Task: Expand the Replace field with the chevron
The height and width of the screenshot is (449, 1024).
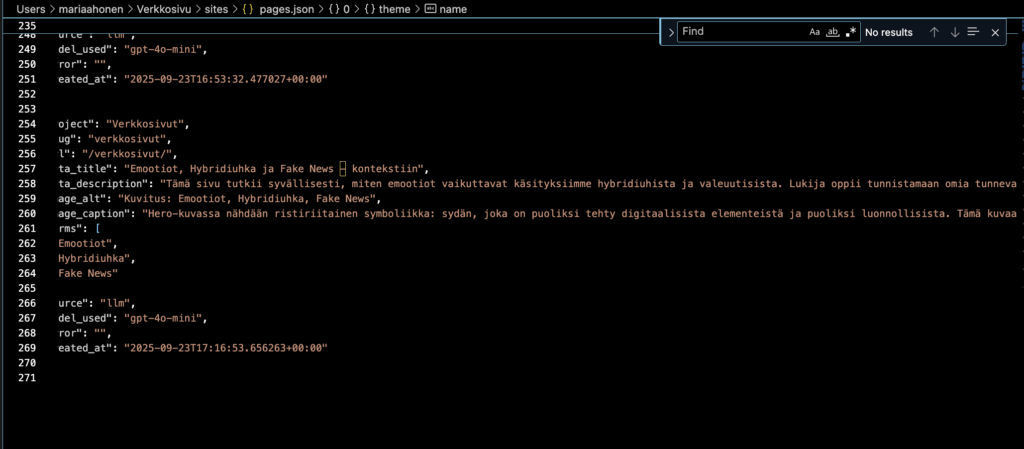Action: click(x=671, y=32)
